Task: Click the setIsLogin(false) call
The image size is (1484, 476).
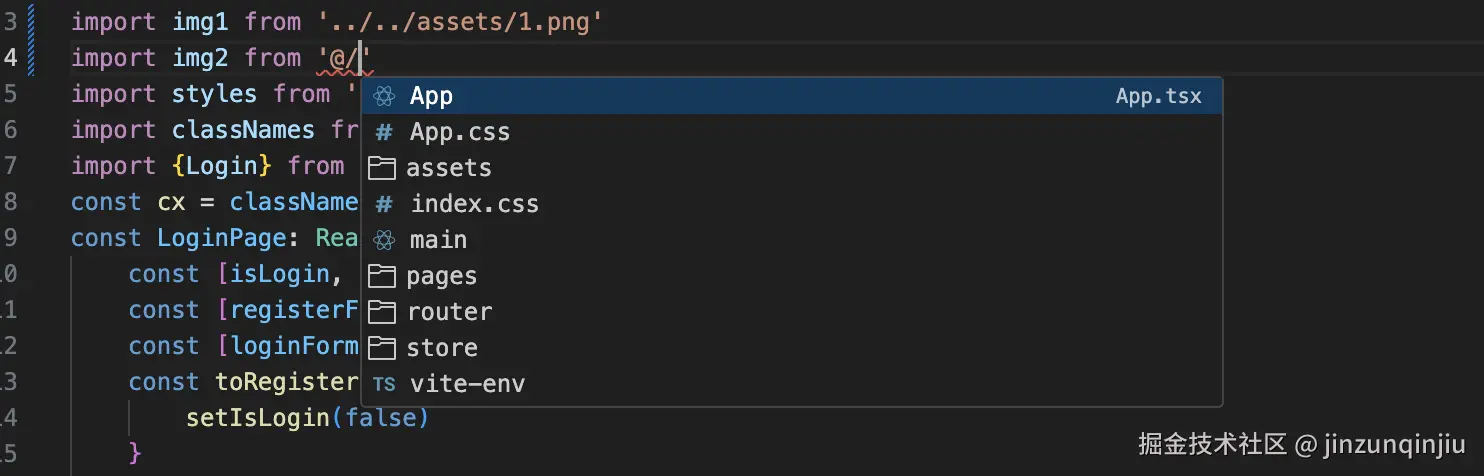Action: (307, 418)
